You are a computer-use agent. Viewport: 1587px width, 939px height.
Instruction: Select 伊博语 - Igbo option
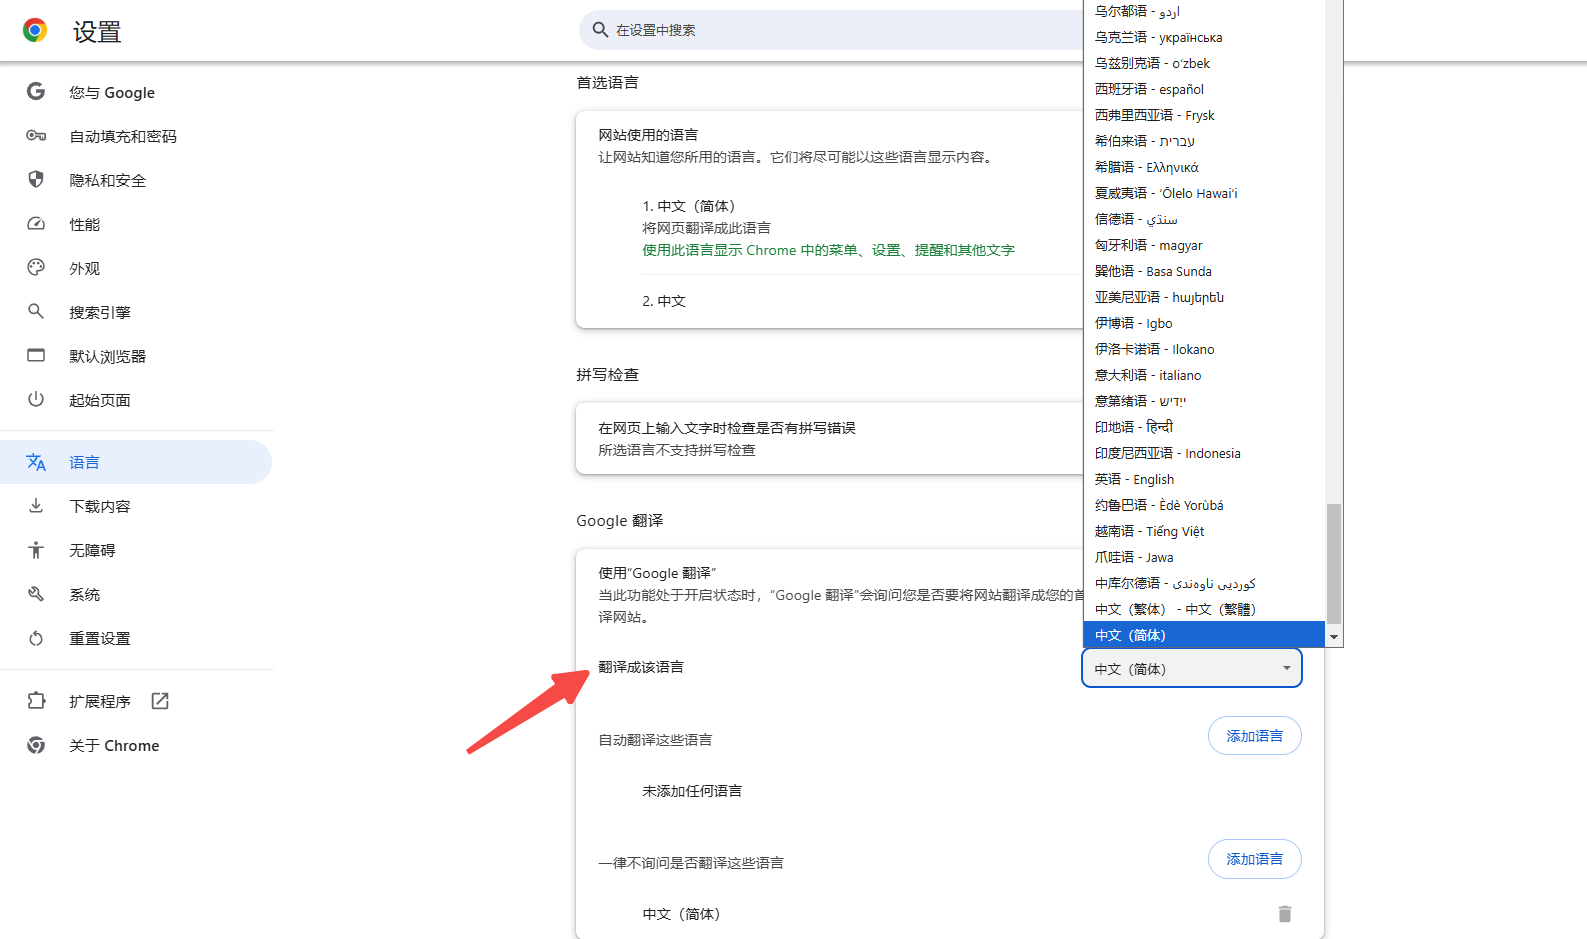pos(1204,323)
